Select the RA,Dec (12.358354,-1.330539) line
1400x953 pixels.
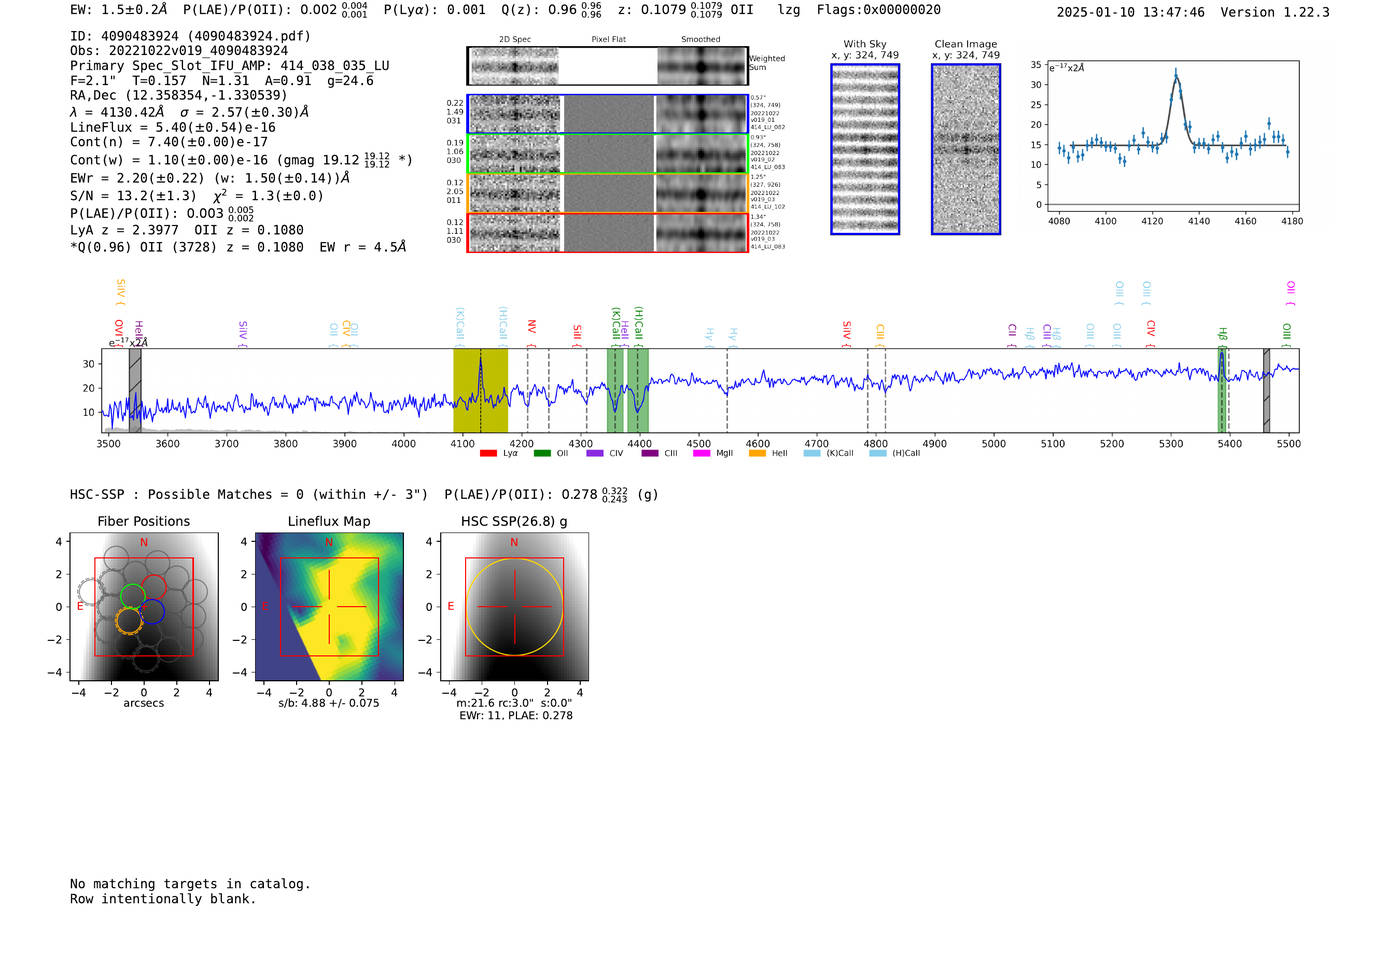[179, 96]
